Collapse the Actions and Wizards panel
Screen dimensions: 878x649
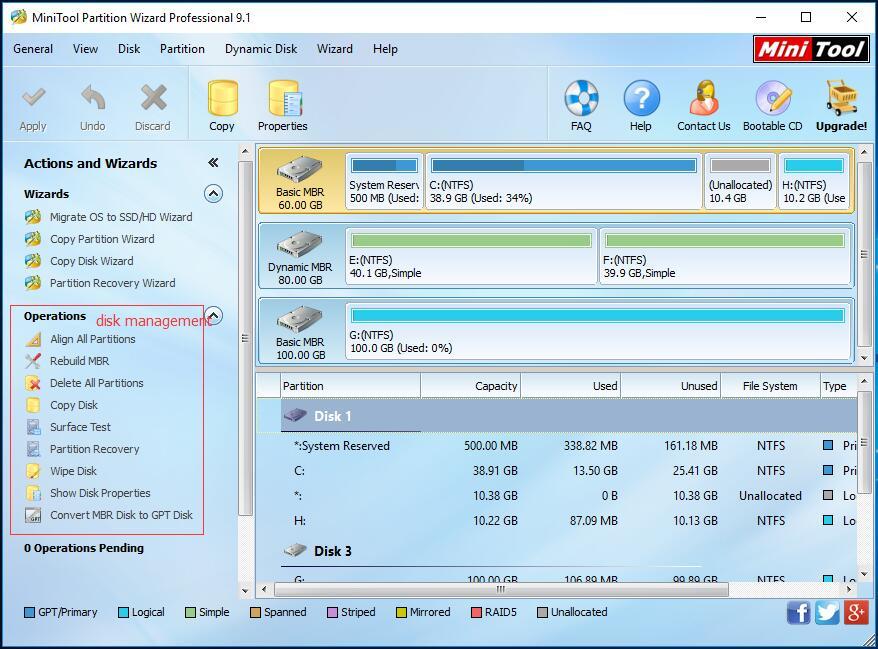tap(213, 163)
